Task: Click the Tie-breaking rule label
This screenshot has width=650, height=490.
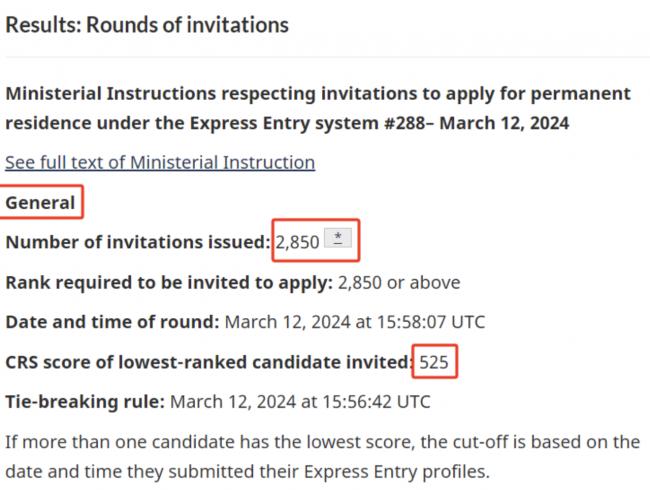Action: [85, 402]
